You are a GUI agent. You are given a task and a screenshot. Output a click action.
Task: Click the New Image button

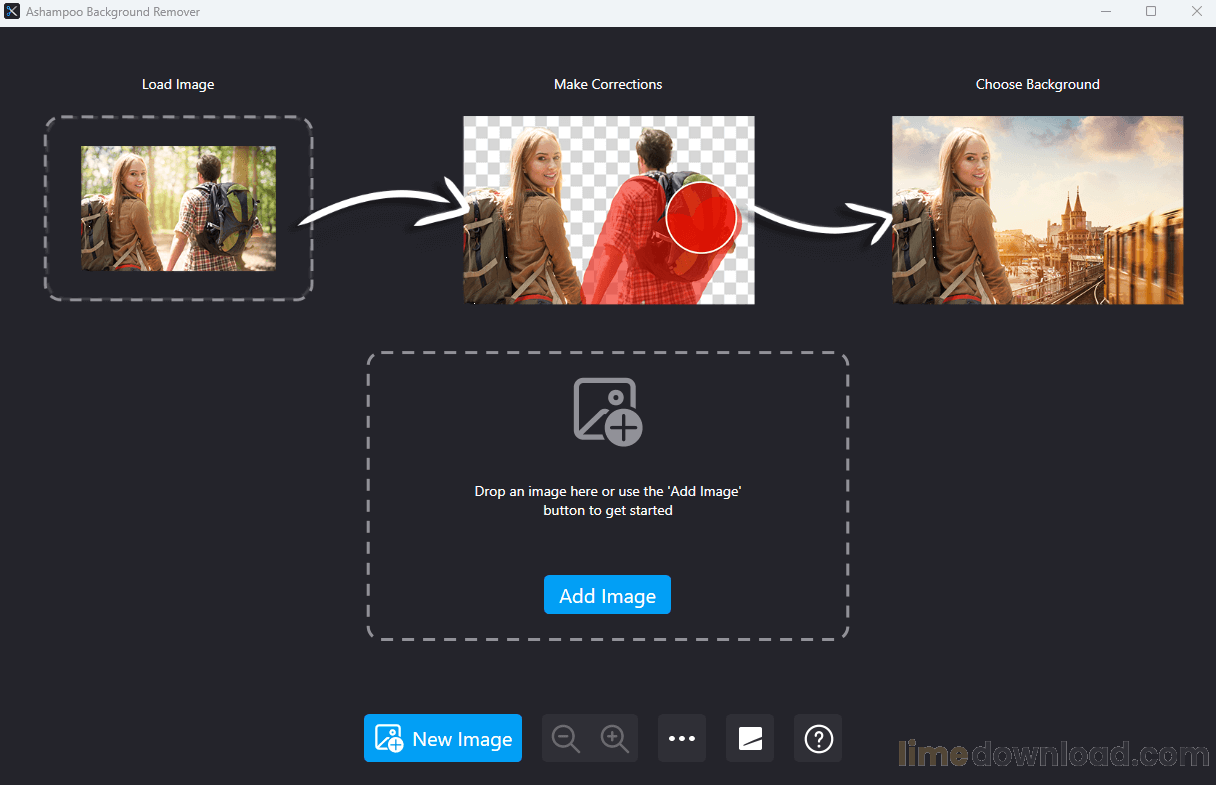tap(443, 738)
